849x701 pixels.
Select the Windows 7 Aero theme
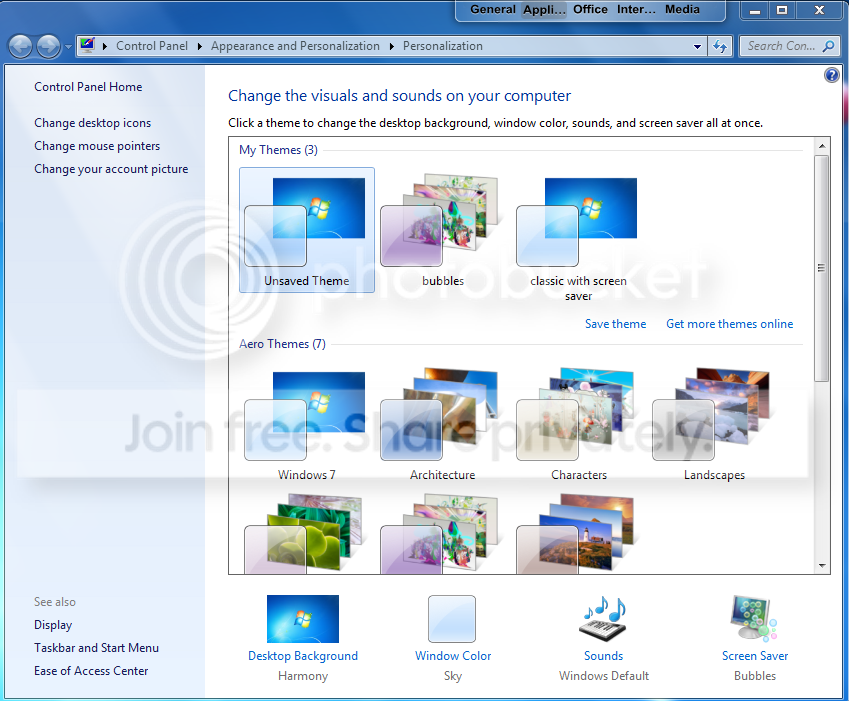point(306,424)
